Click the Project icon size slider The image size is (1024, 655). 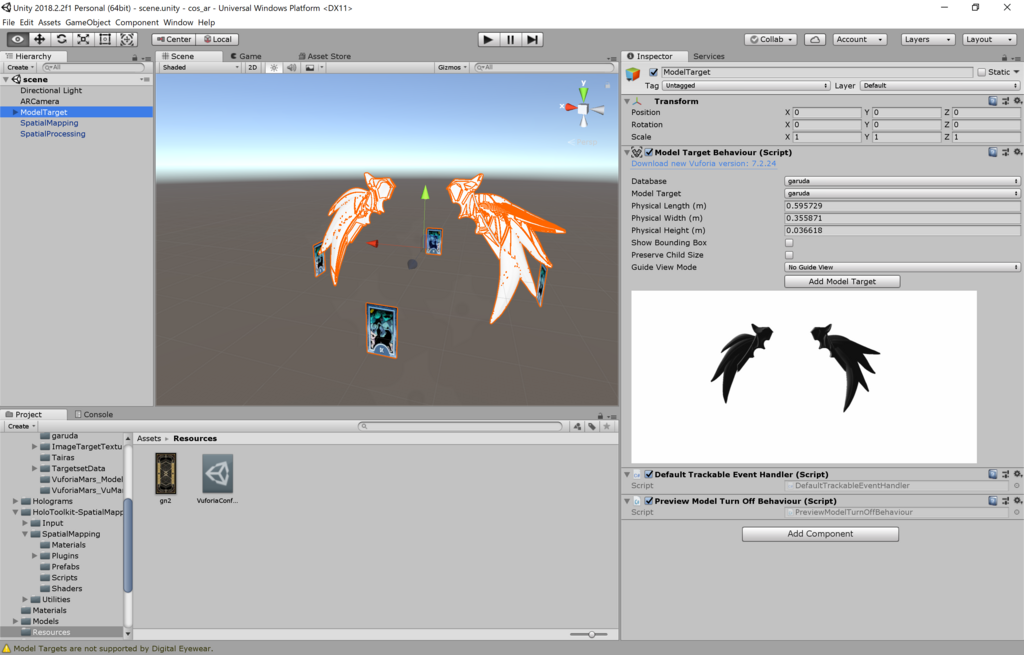588,634
